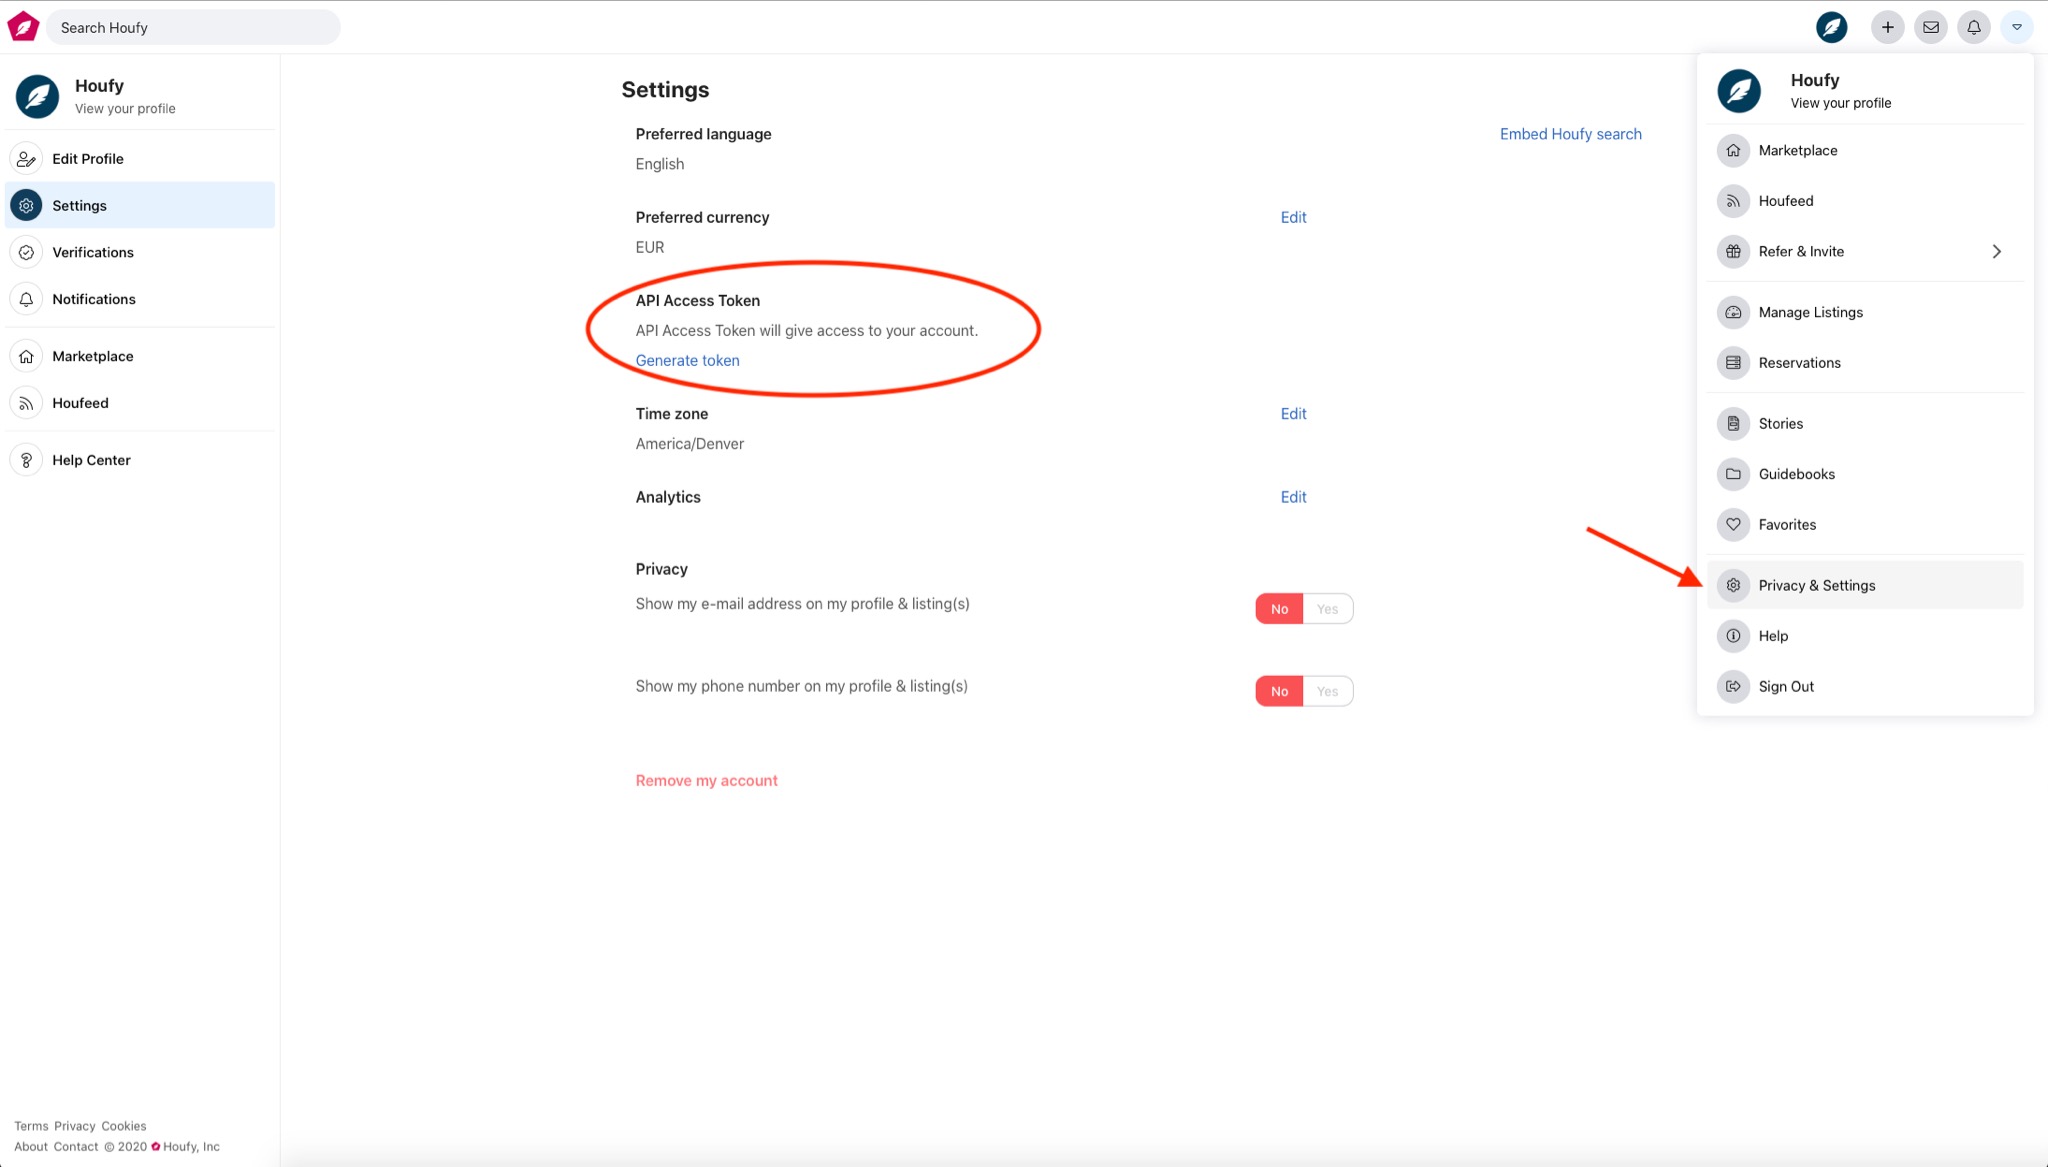
Task: Set show phone number to Yes
Action: [x=1327, y=691]
